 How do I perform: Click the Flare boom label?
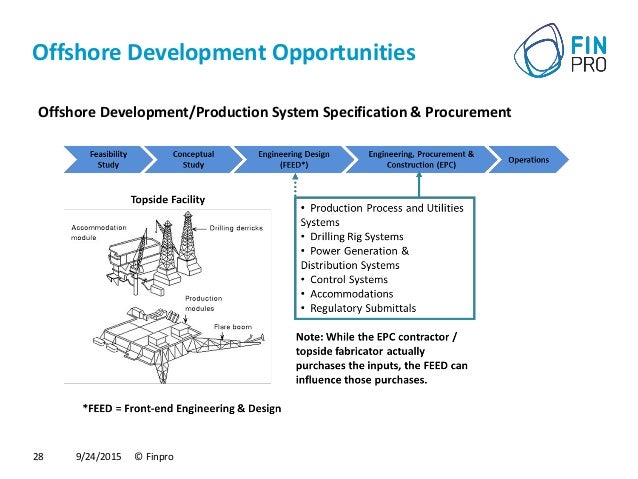[233, 326]
